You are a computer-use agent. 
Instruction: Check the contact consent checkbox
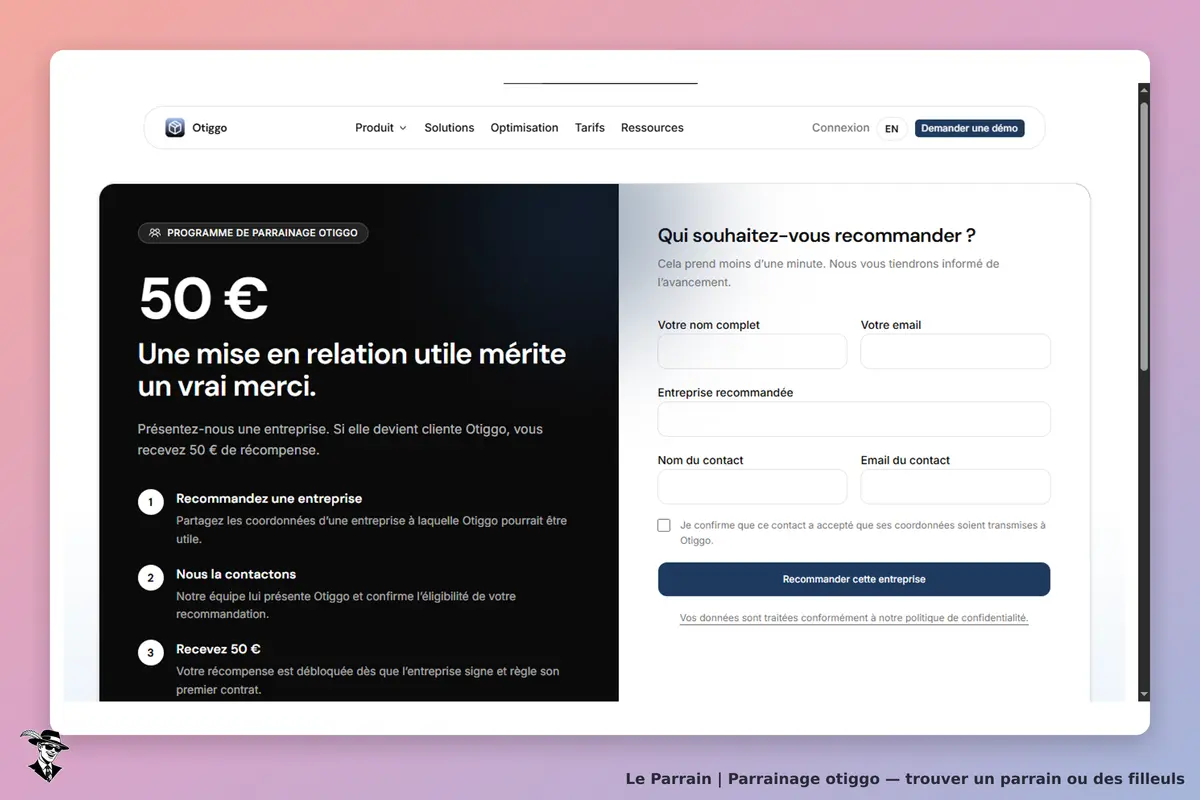click(664, 525)
